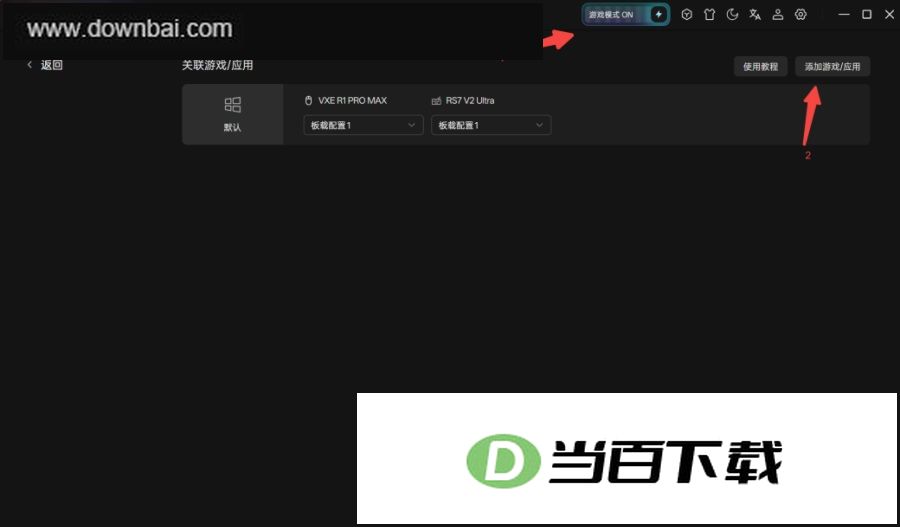This screenshot has height=527, width=900.
Task: Close the application window
Action: [889, 15]
